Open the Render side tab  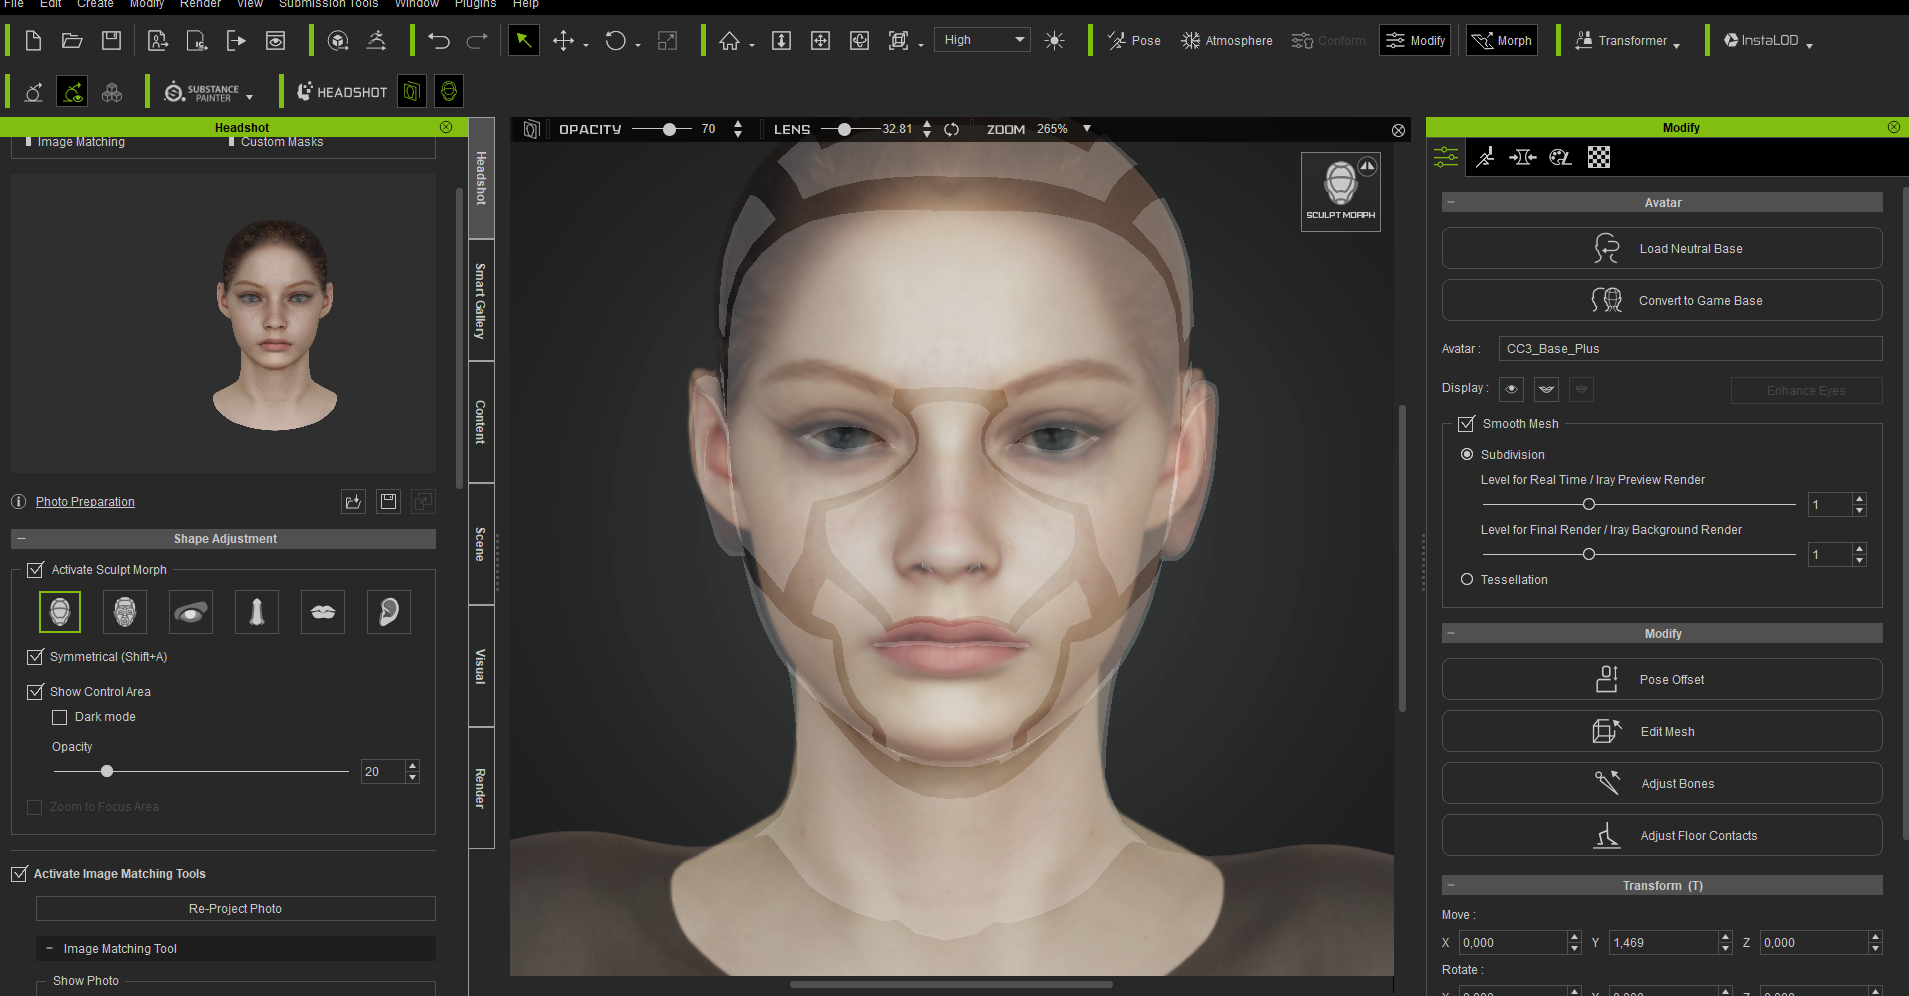pyautogui.click(x=481, y=788)
